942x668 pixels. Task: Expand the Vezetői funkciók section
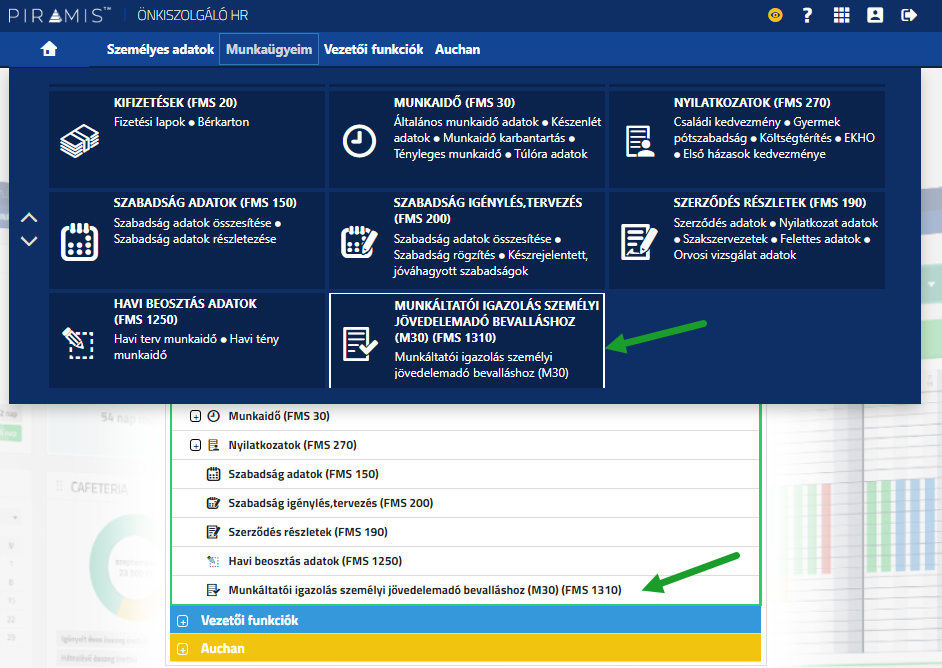point(183,620)
